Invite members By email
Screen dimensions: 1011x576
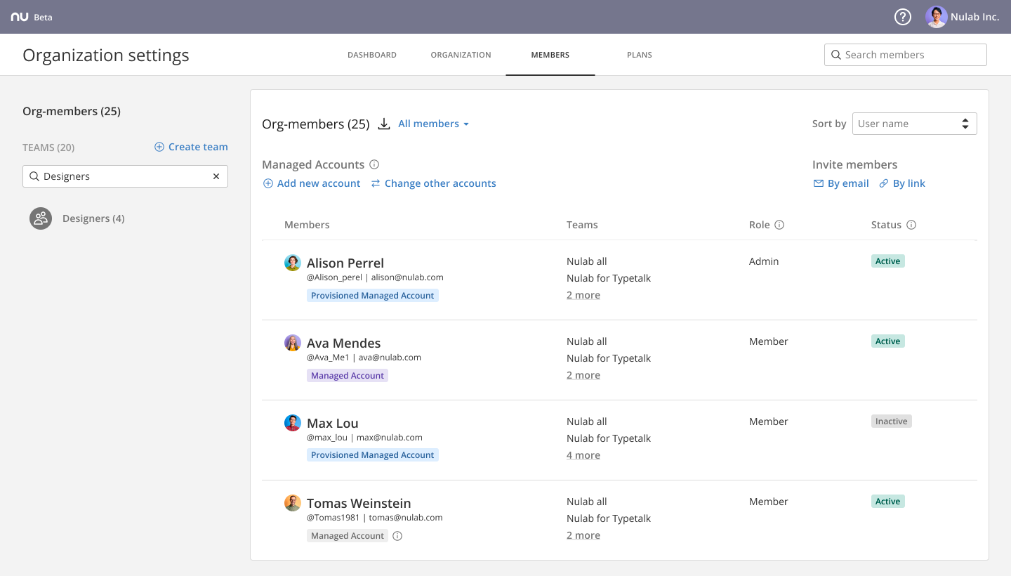(x=841, y=184)
